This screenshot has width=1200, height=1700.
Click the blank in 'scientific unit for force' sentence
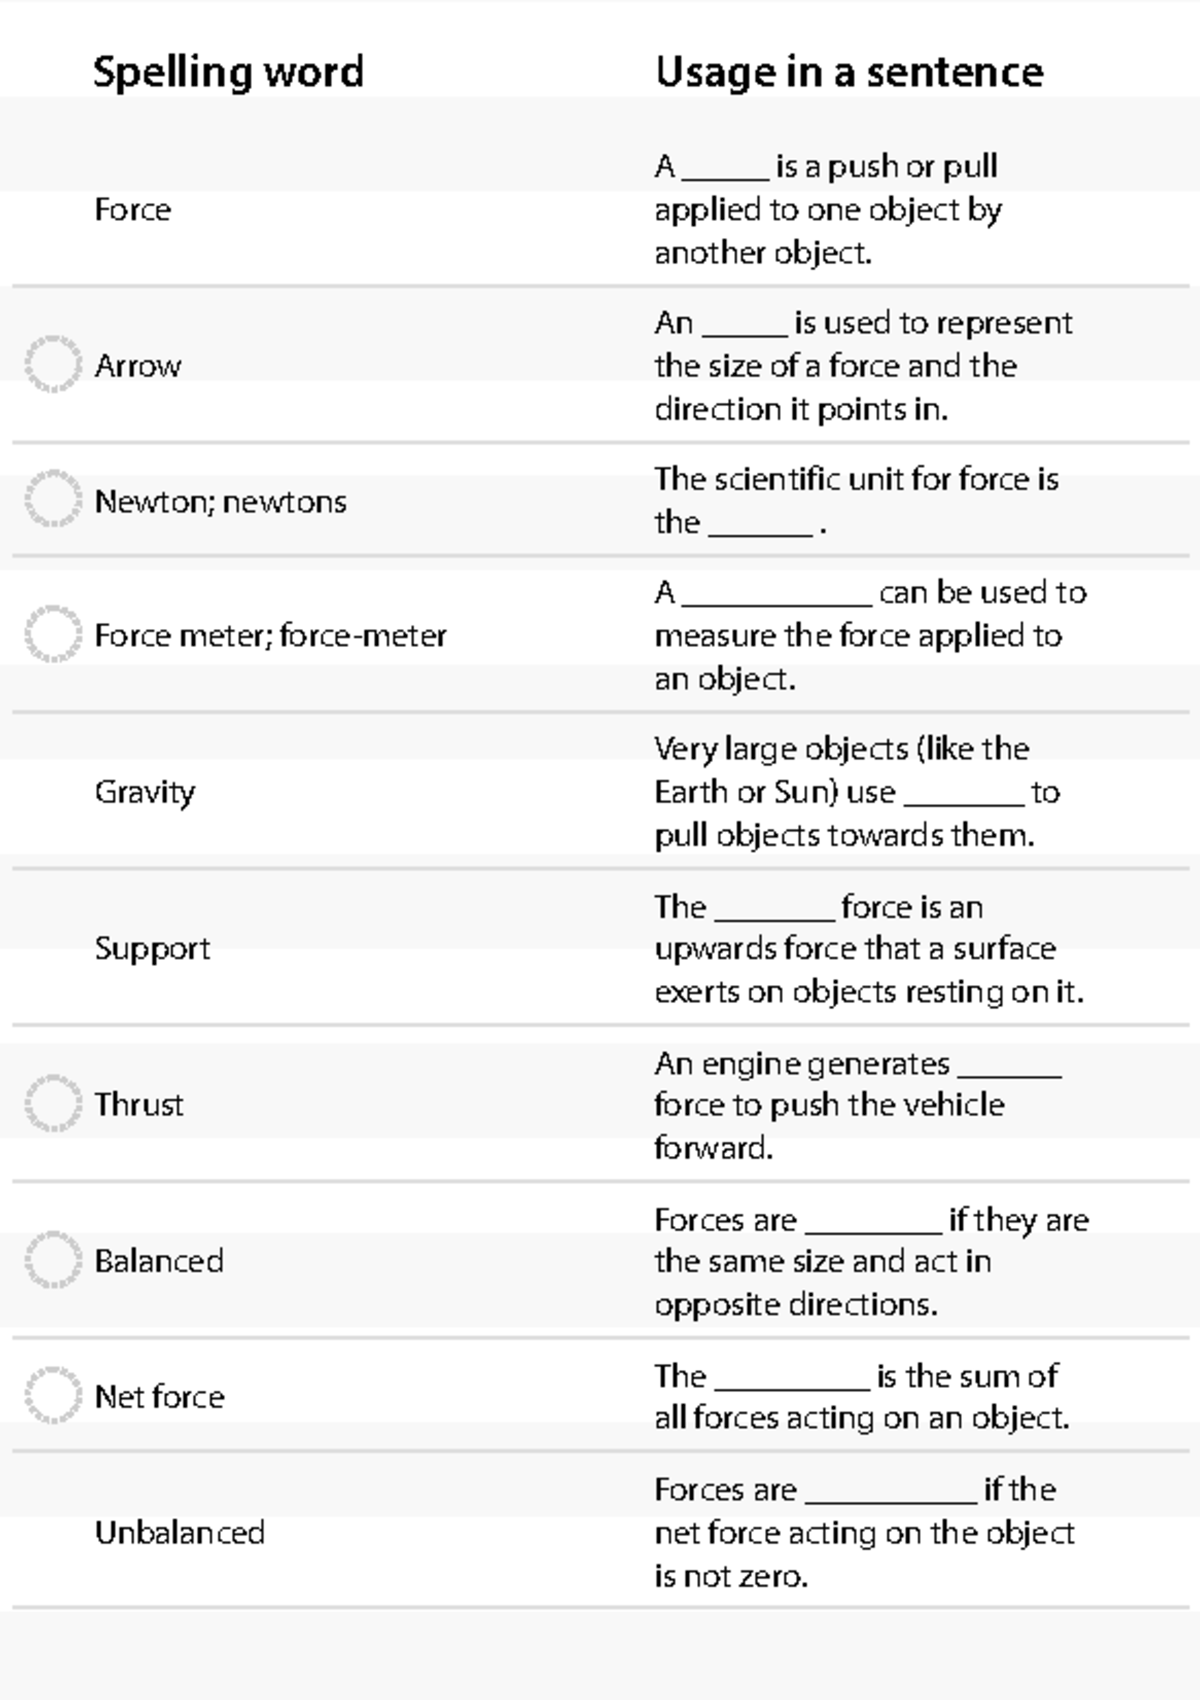point(760,534)
